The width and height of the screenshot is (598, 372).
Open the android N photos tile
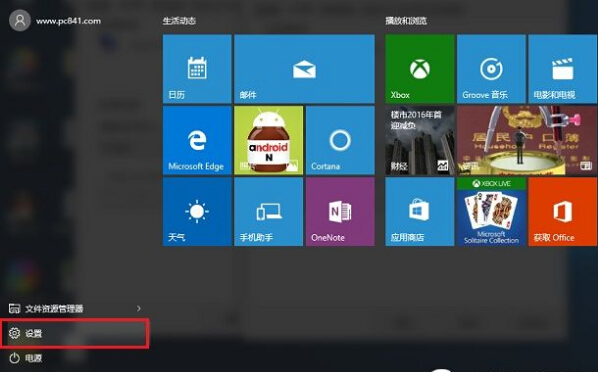[268, 140]
